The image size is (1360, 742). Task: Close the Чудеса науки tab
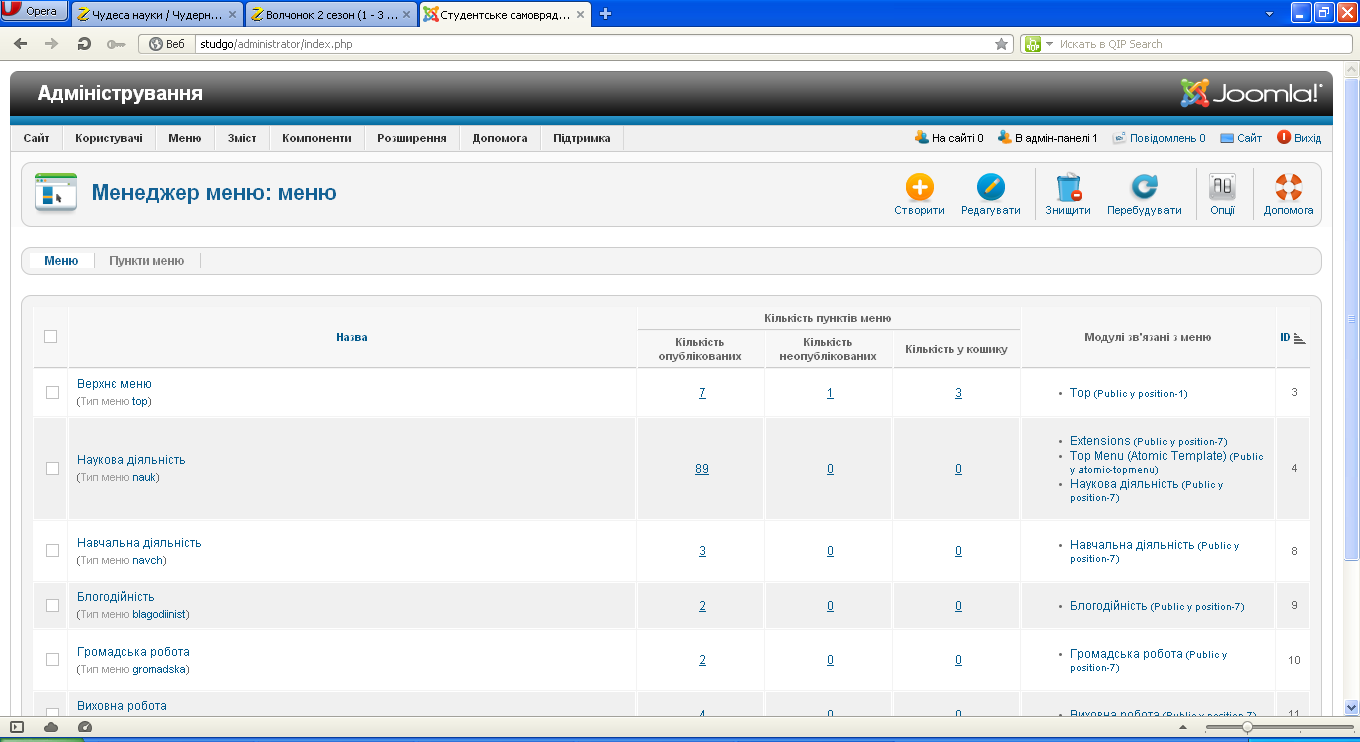coord(233,15)
